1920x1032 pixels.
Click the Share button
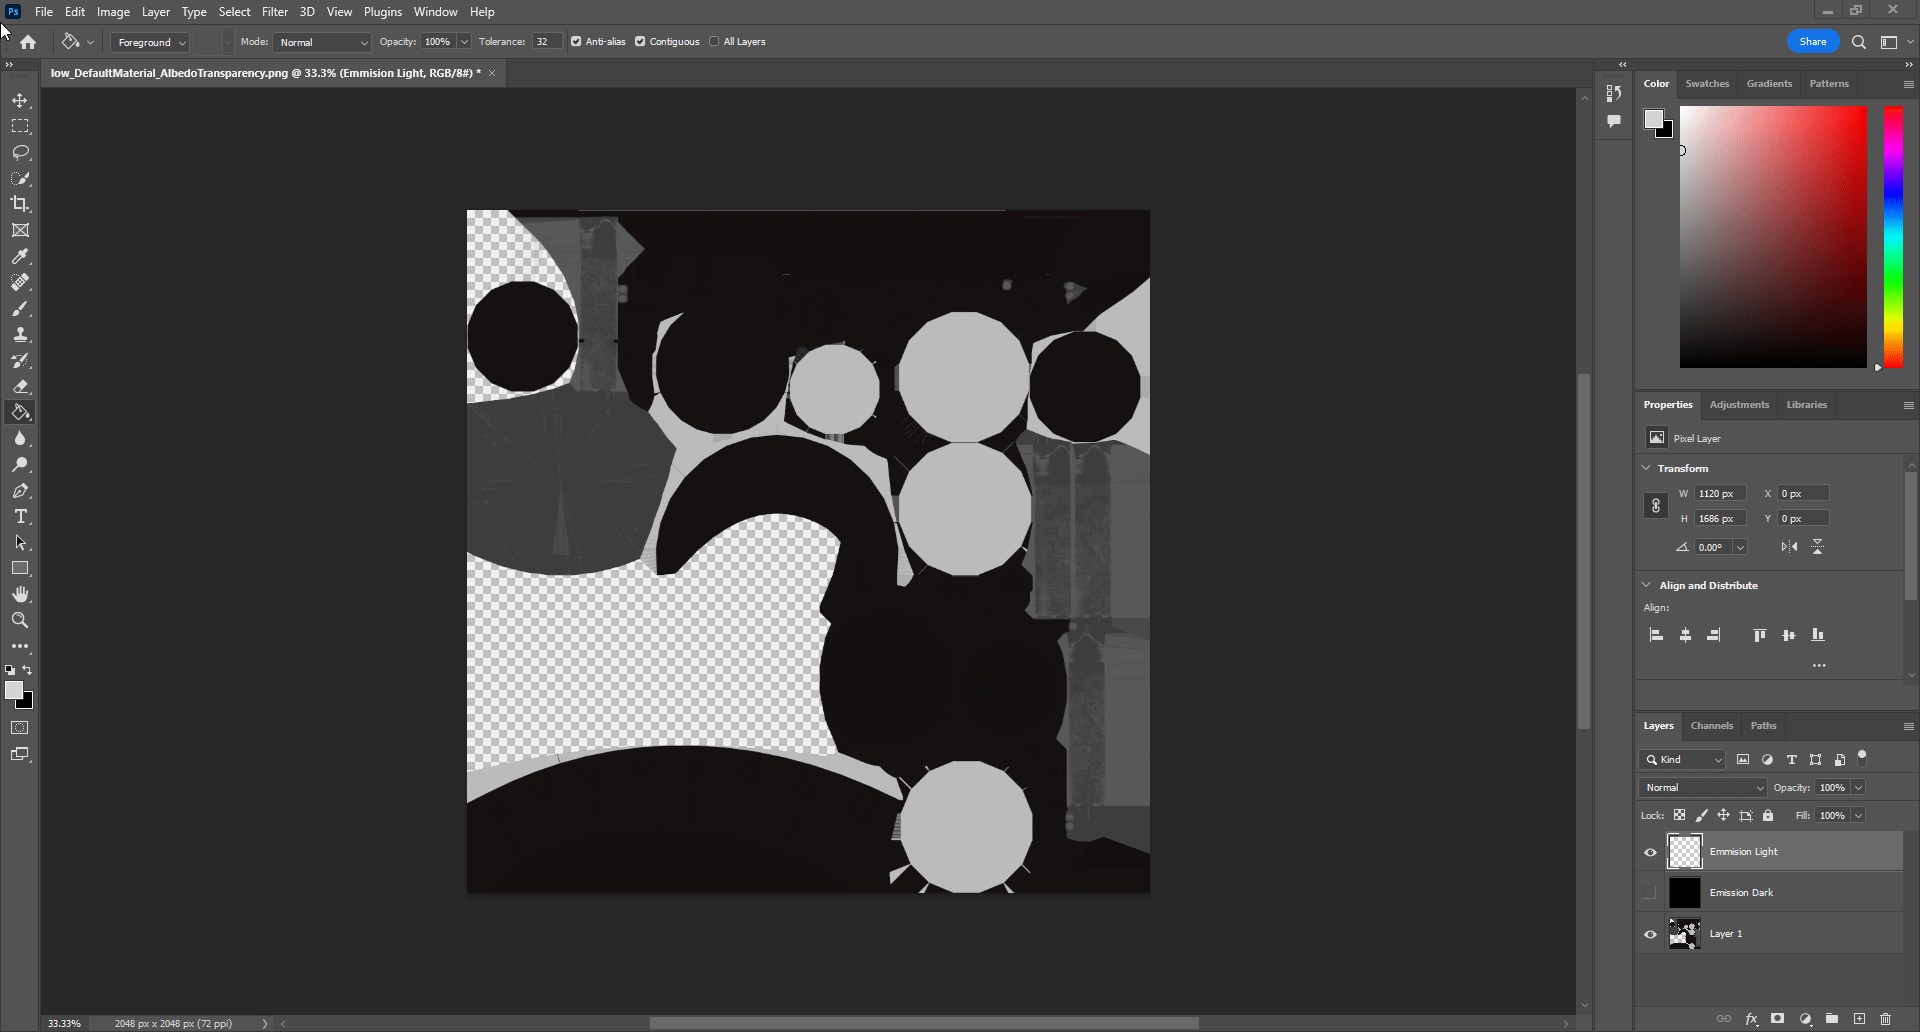[1812, 42]
